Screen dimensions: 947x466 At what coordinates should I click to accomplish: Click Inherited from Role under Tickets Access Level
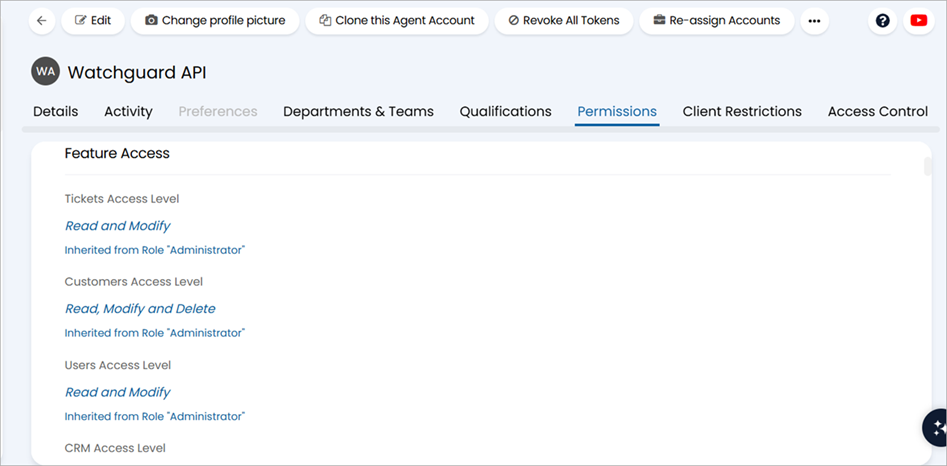(155, 250)
